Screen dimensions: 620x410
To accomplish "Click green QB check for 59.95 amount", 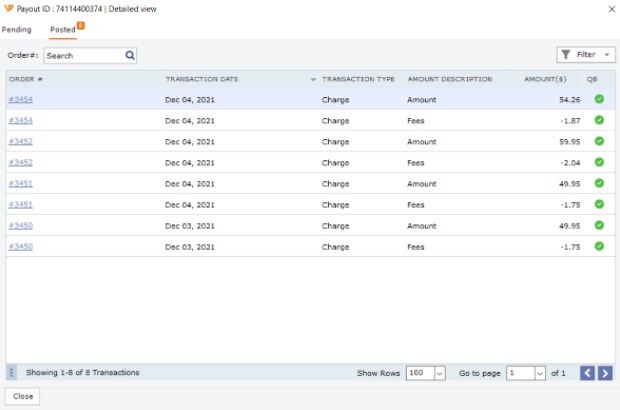I will click(x=599, y=141).
